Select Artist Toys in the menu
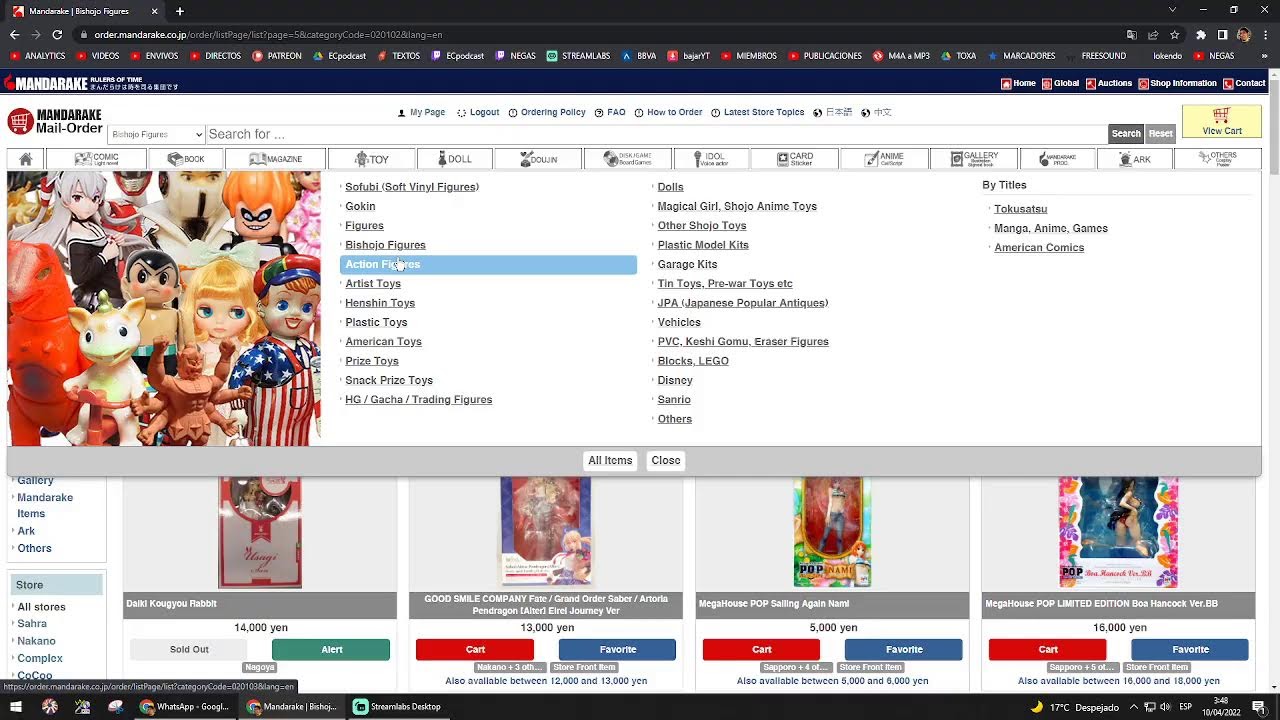This screenshot has width=1280, height=720. point(373,284)
